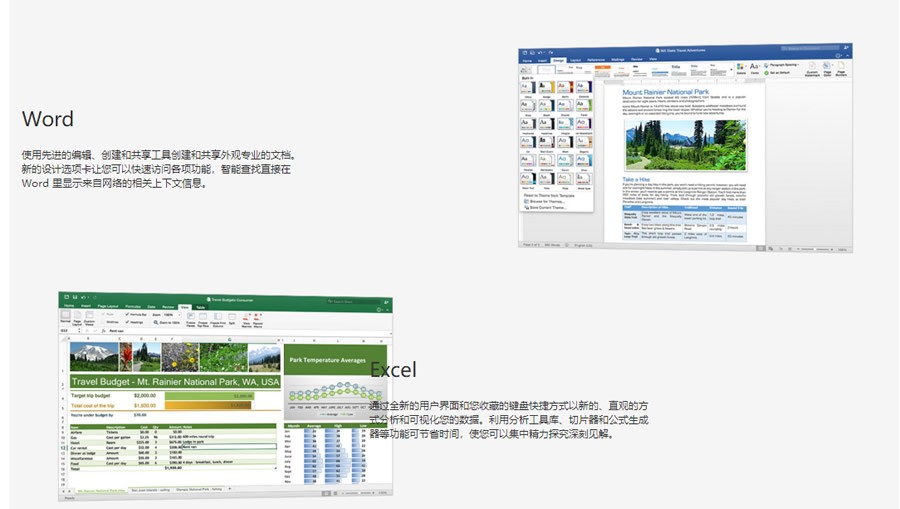Click the save icon in Excel title bar
The height and width of the screenshot is (509, 900).
click(x=75, y=297)
